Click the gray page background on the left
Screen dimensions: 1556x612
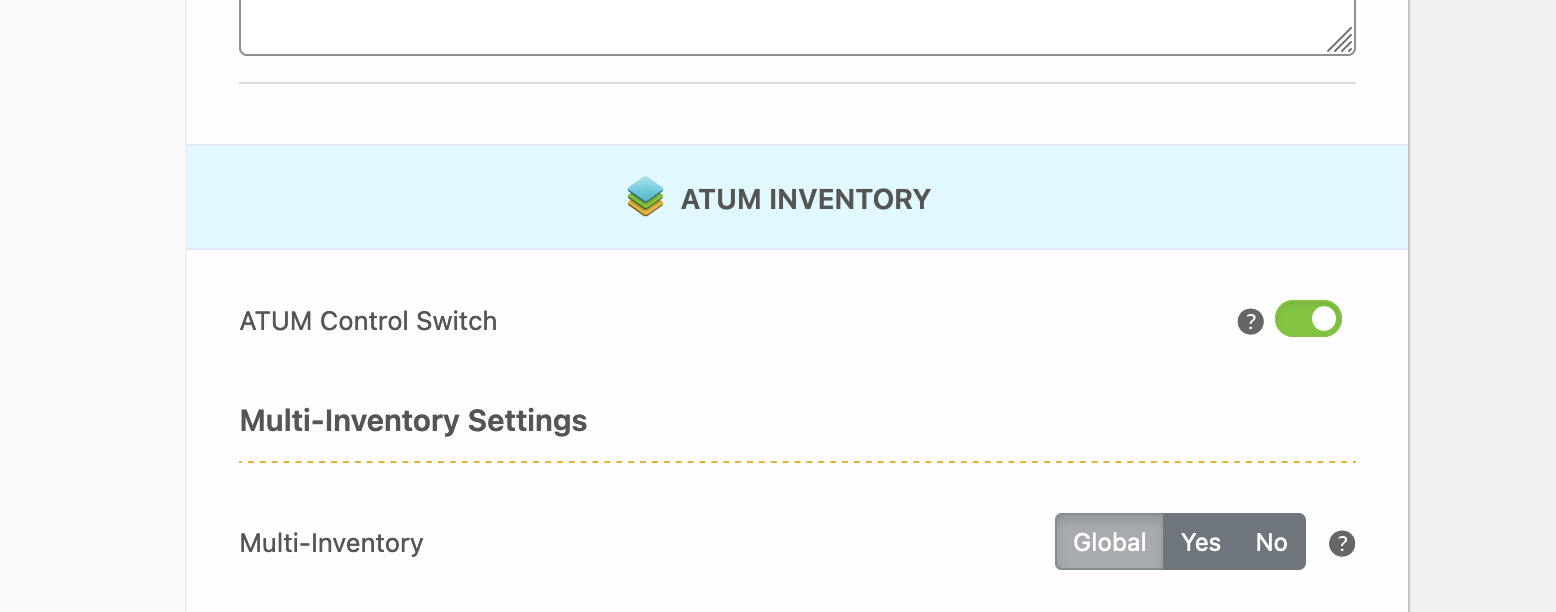[90, 300]
